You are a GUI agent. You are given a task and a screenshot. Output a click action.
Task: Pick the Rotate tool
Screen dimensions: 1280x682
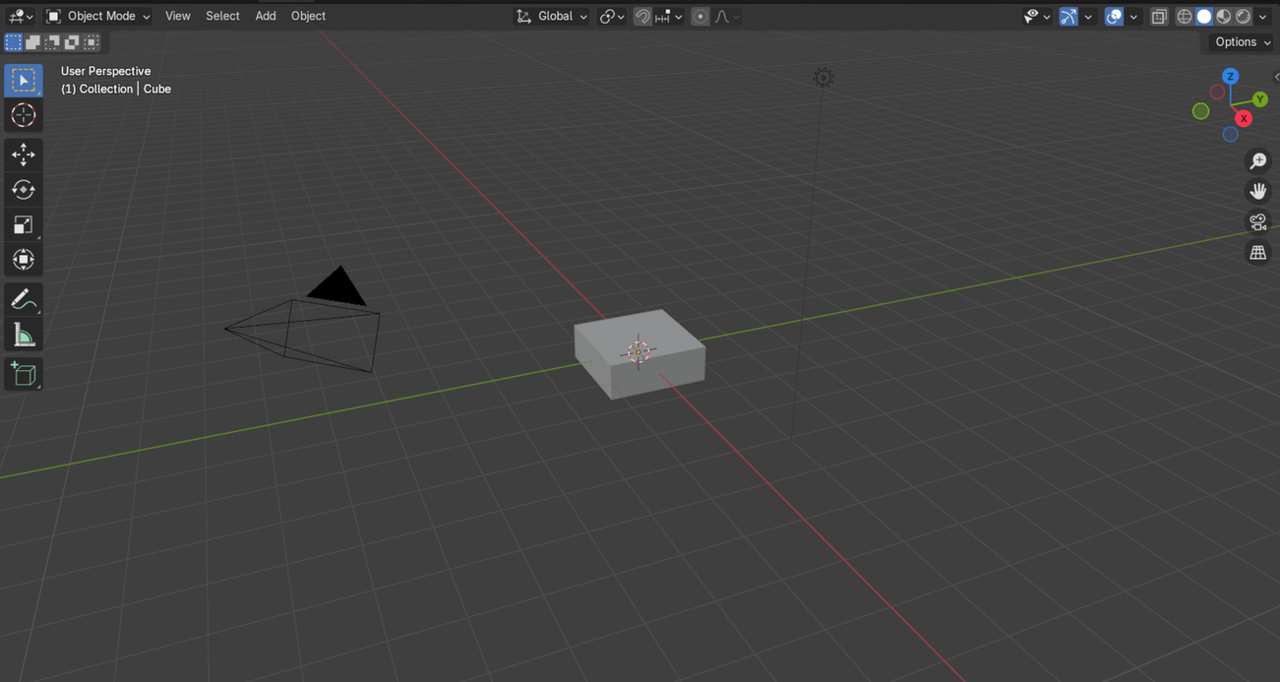click(x=23, y=190)
